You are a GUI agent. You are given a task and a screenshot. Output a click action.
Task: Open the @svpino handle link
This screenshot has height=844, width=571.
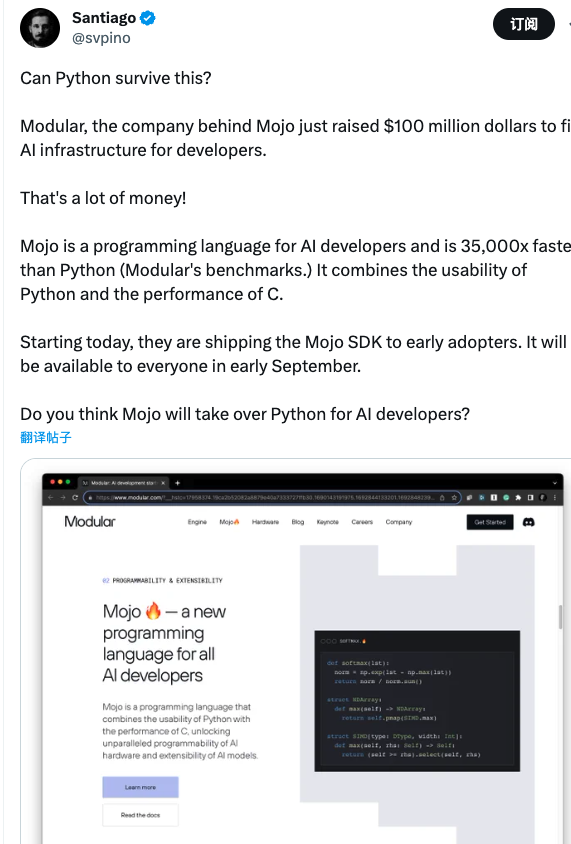[101, 38]
